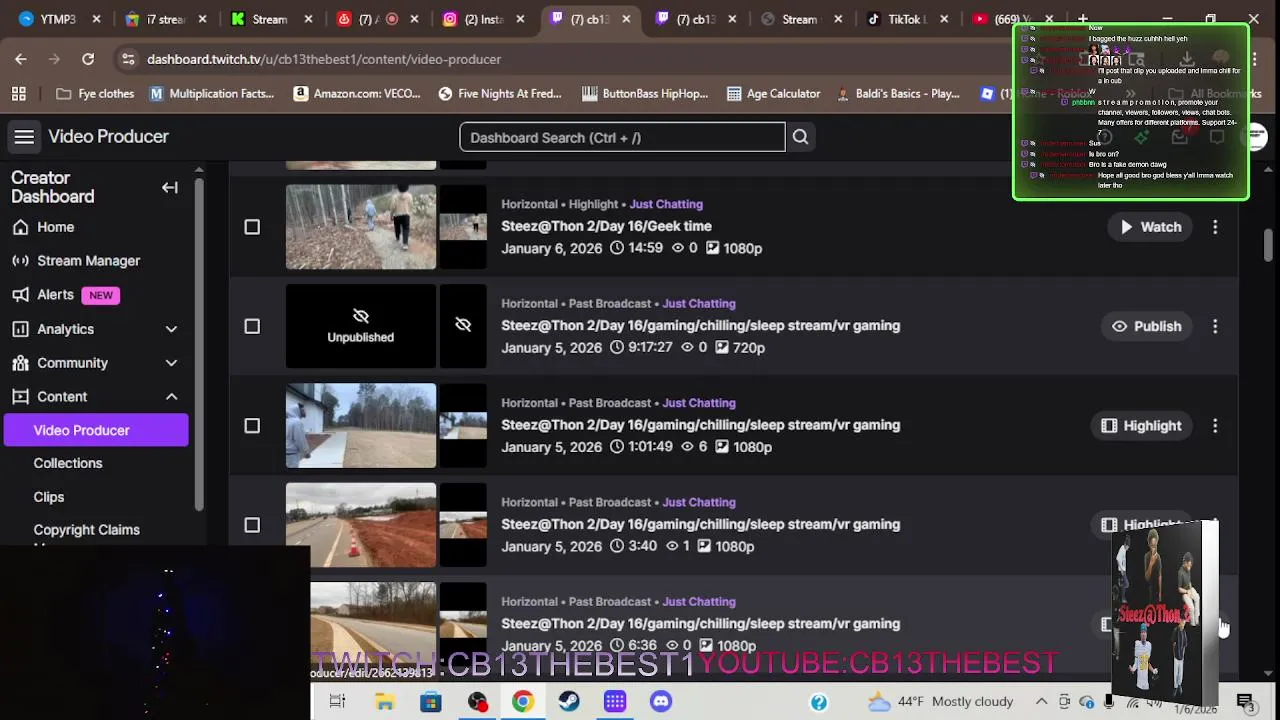Open the Five Nights At Fred... bookmark

[x=500, y=94]
